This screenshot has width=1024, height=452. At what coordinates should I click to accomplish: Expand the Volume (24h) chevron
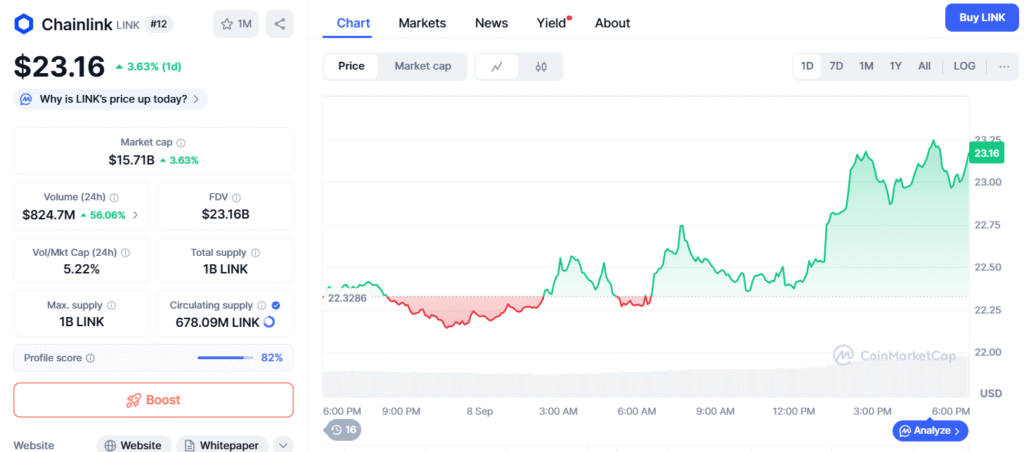pos(135,214)
